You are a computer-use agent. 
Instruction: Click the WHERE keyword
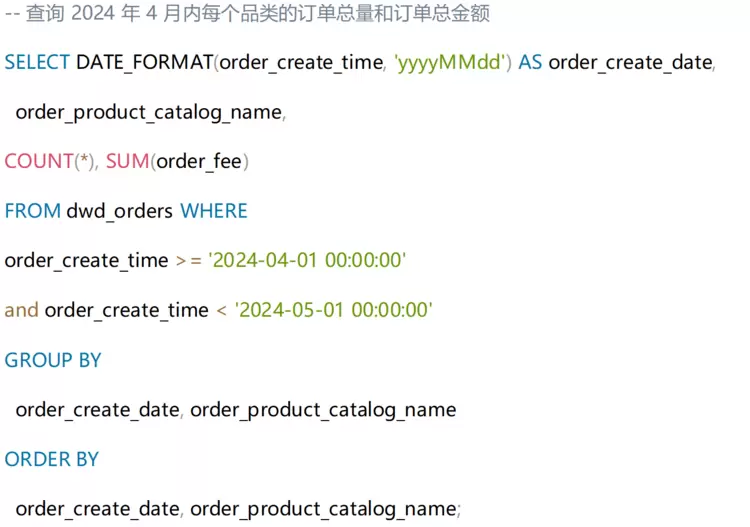[213, 211]
